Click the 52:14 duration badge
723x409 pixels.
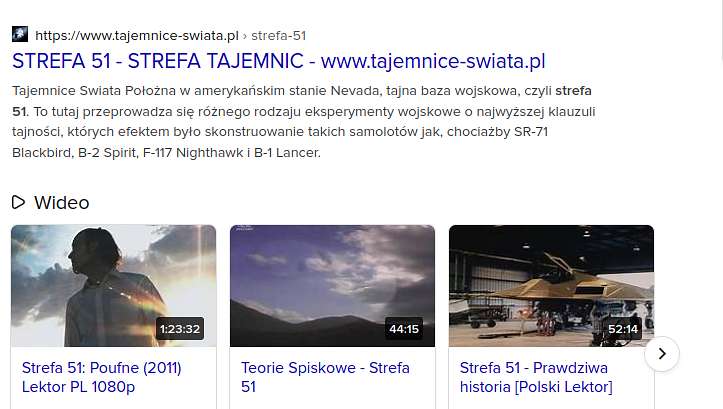click(x=623, y=329)
